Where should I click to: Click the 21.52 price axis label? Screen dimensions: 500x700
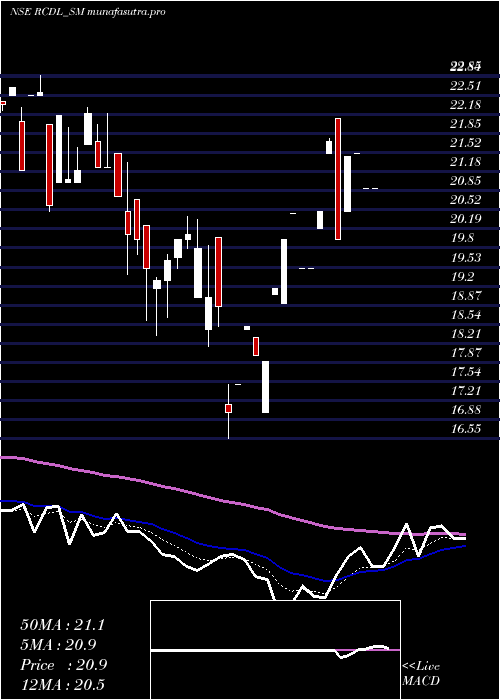pyautogui.click(x=466, y=143)
